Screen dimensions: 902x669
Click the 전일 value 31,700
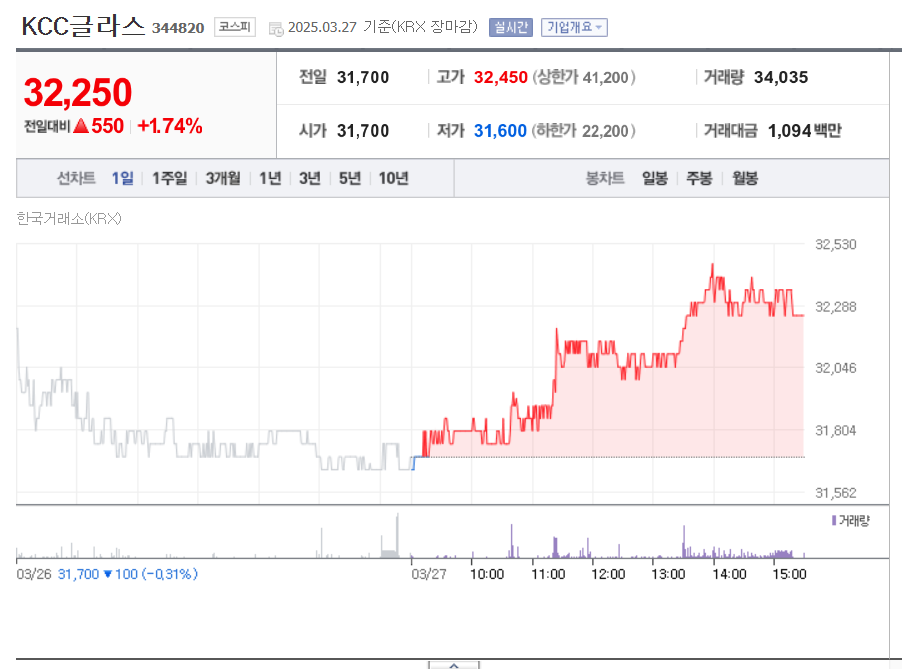point(363,77)
